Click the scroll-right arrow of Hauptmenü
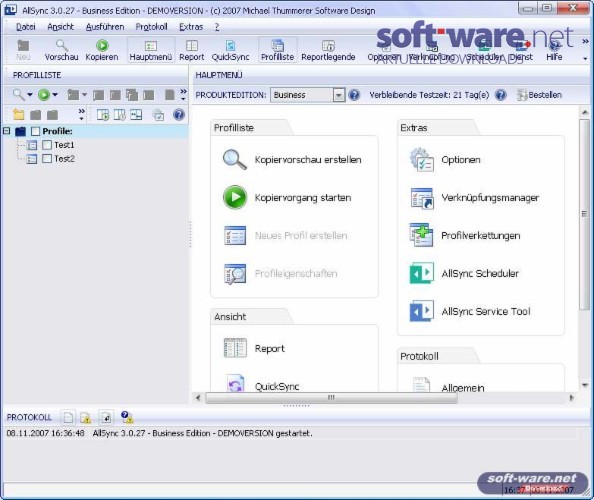The height and width of the screenshot is (500, 594). 572,398
